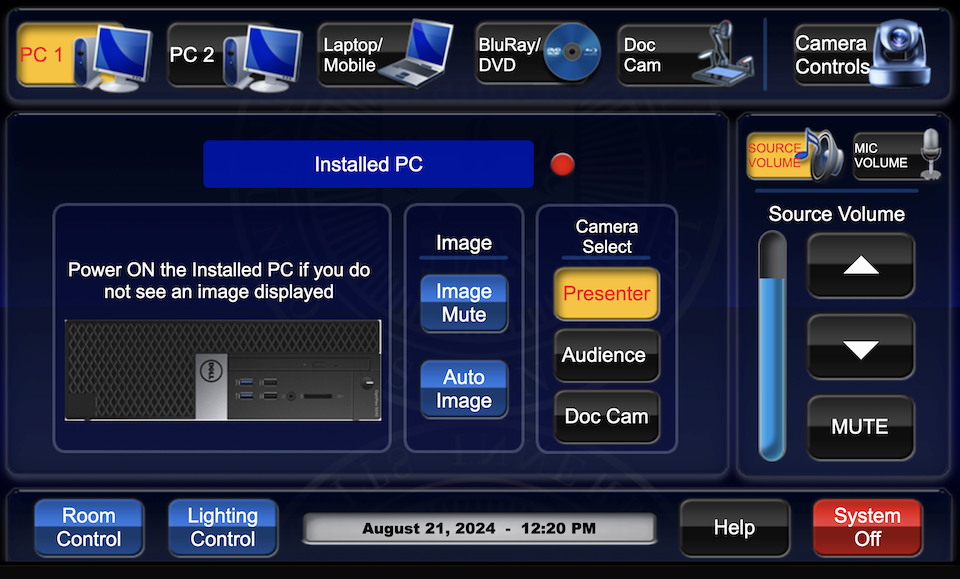
Task: Run Auto Image adjustment
Action: click(463, 389)
